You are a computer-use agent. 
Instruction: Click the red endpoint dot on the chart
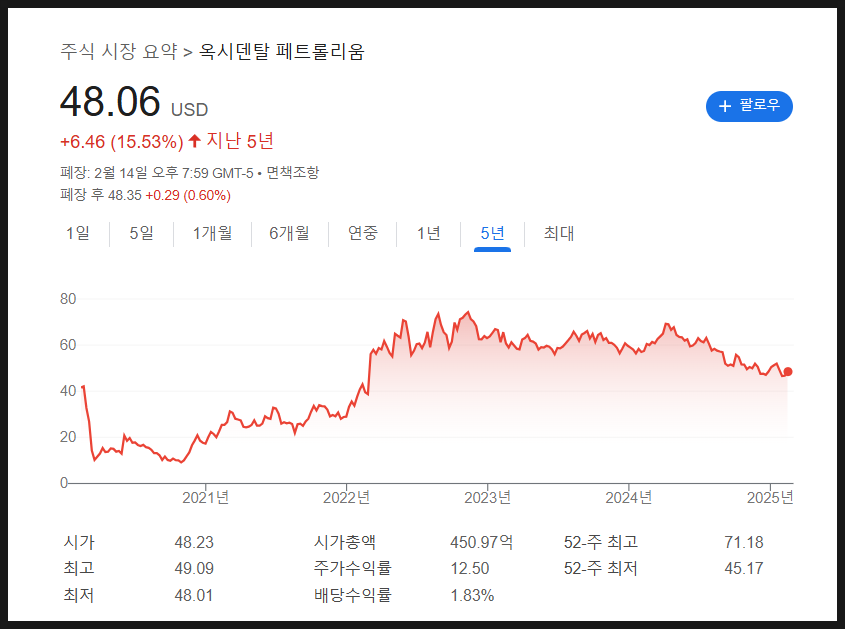tap(788, 371)
